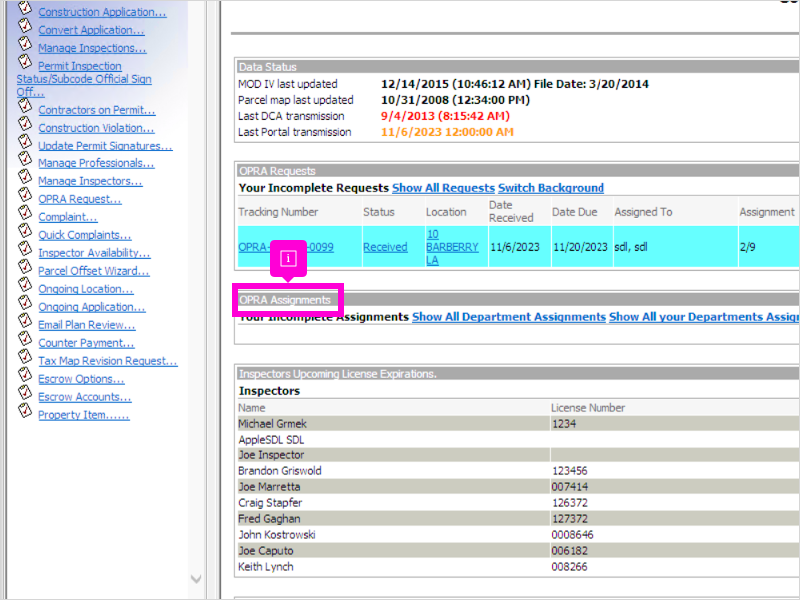
Task: Click the checklist icon beside Construction Violation
Action: coord(25,123)
